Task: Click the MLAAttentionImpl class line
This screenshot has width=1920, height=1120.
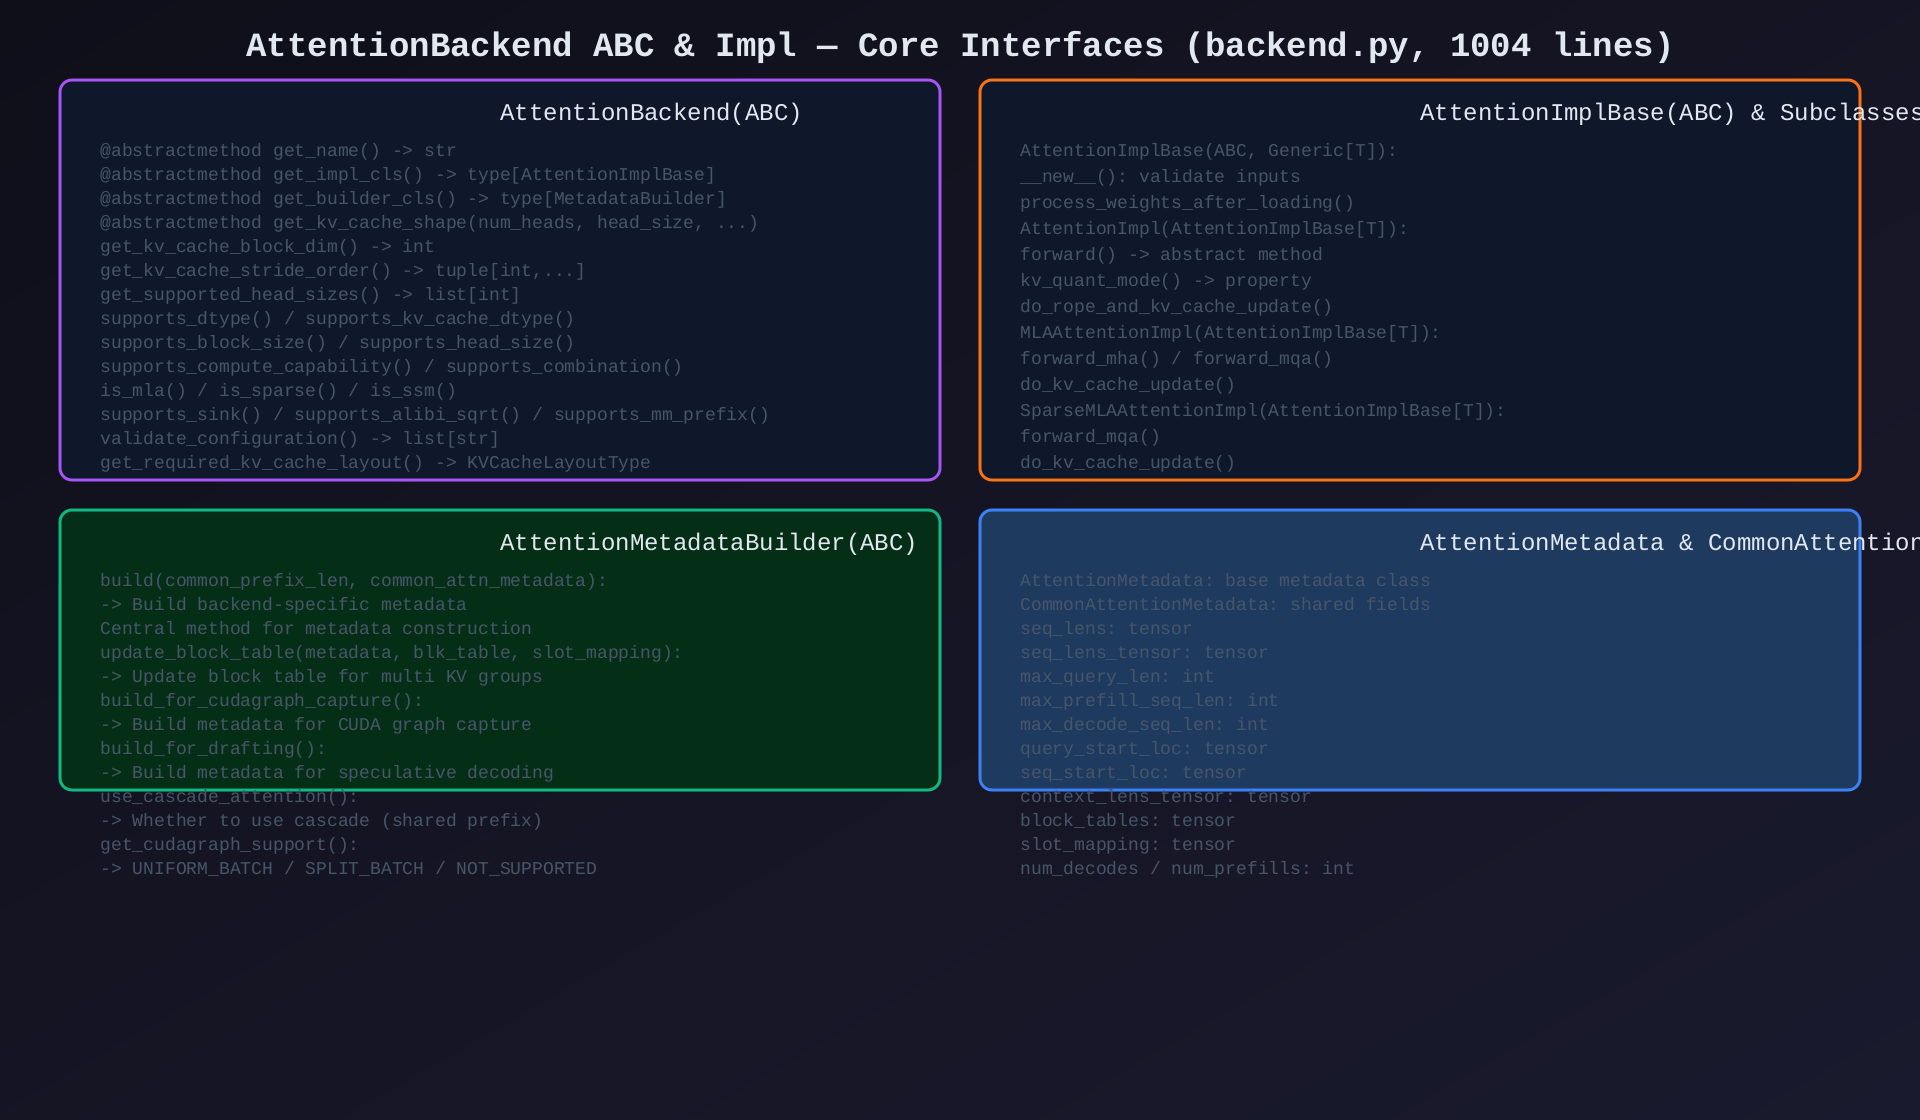Action: point(1230,333)
